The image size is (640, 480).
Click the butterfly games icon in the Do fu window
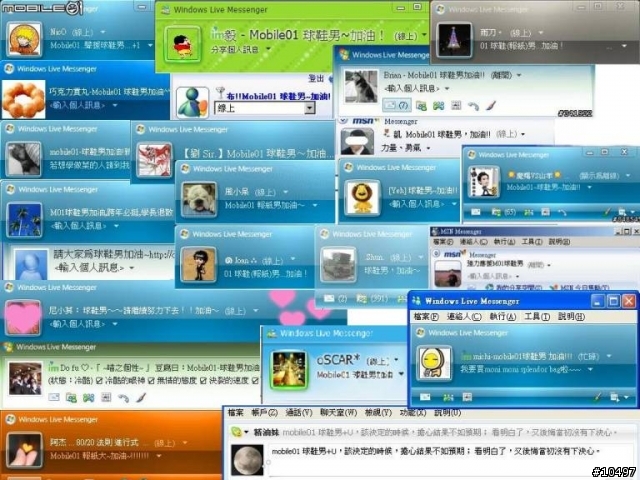(89, 397)
